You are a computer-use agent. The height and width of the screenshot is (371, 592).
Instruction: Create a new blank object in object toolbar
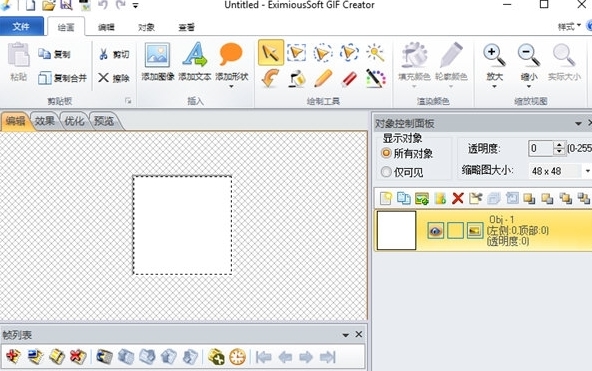pos(385,198)
